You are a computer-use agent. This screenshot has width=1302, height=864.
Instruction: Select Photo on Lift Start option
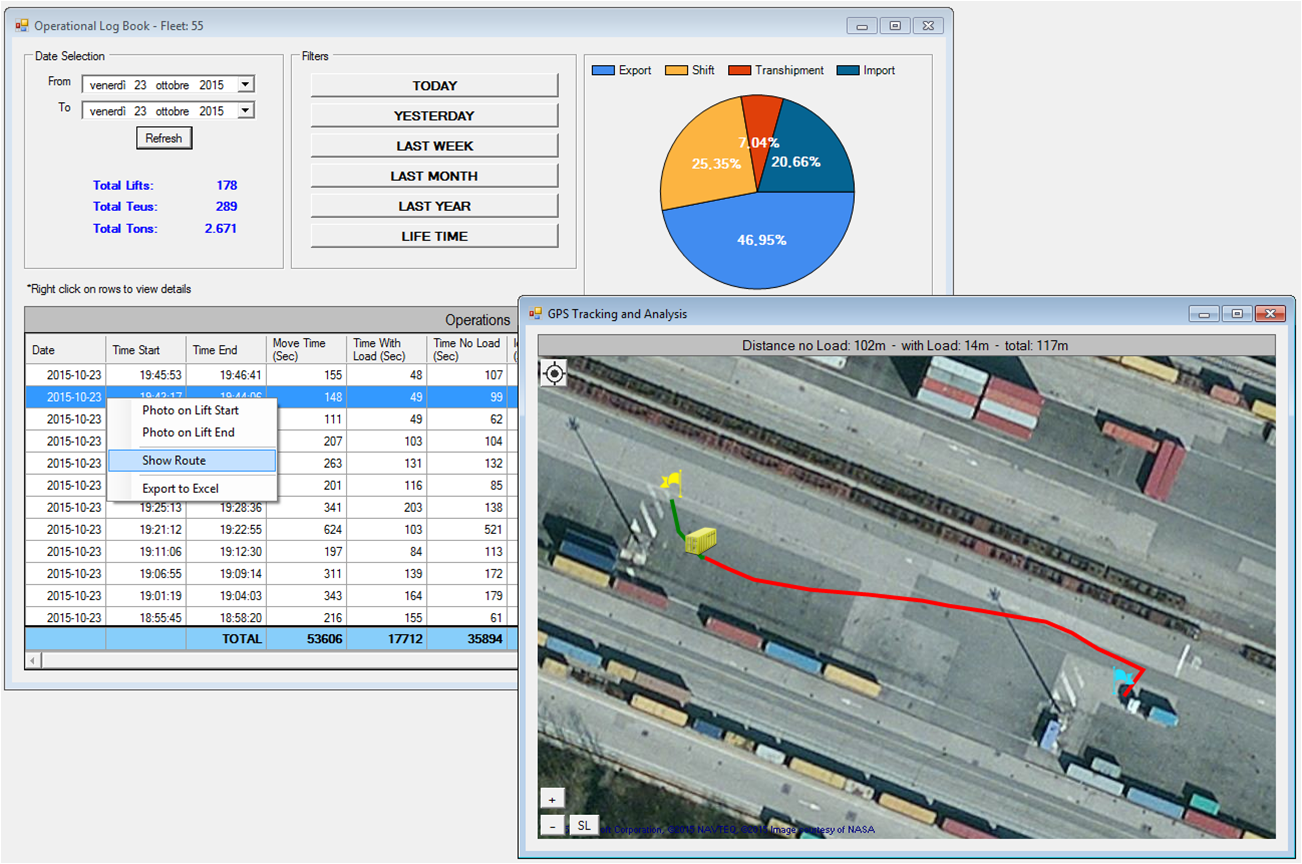pyautogui.click(x=191, y=411)
